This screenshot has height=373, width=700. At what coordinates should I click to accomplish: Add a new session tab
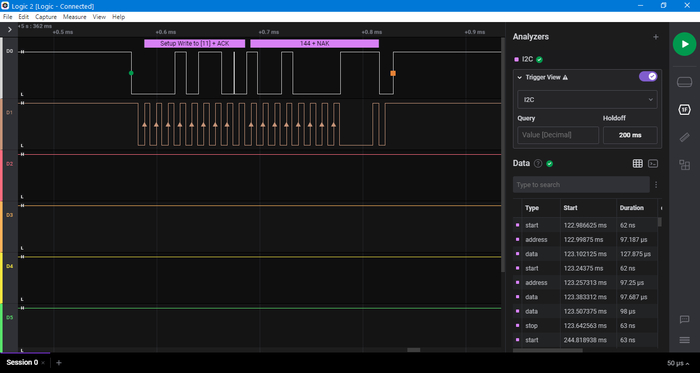58,363
